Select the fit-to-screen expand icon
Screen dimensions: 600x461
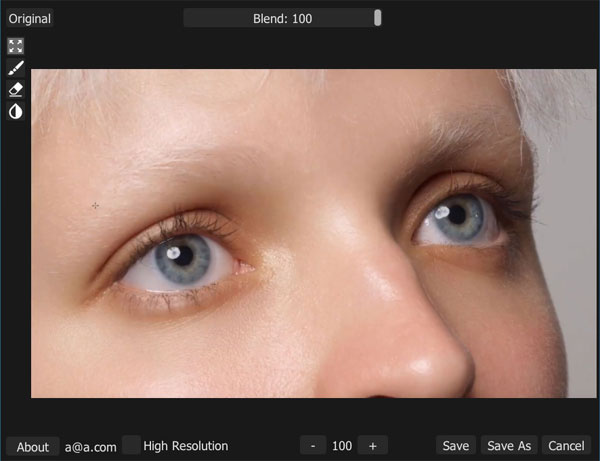16,46
